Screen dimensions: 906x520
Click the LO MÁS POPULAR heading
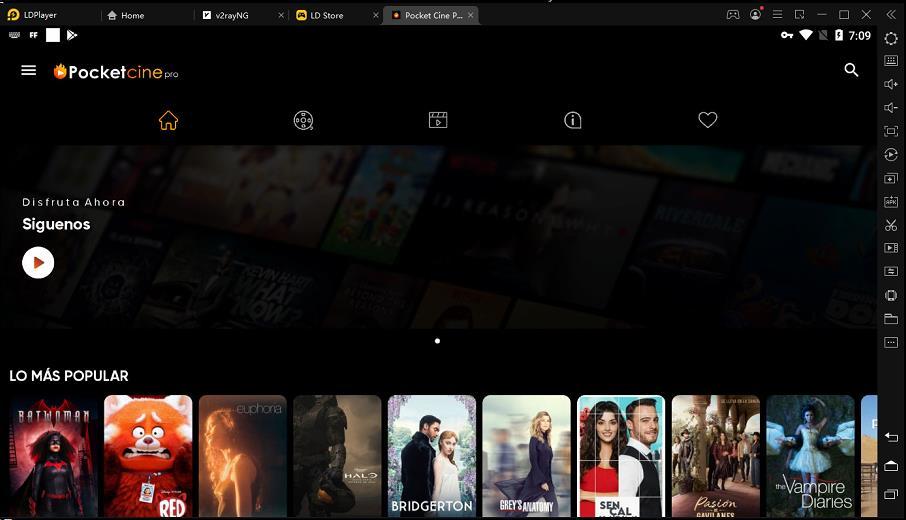[69, 376]
